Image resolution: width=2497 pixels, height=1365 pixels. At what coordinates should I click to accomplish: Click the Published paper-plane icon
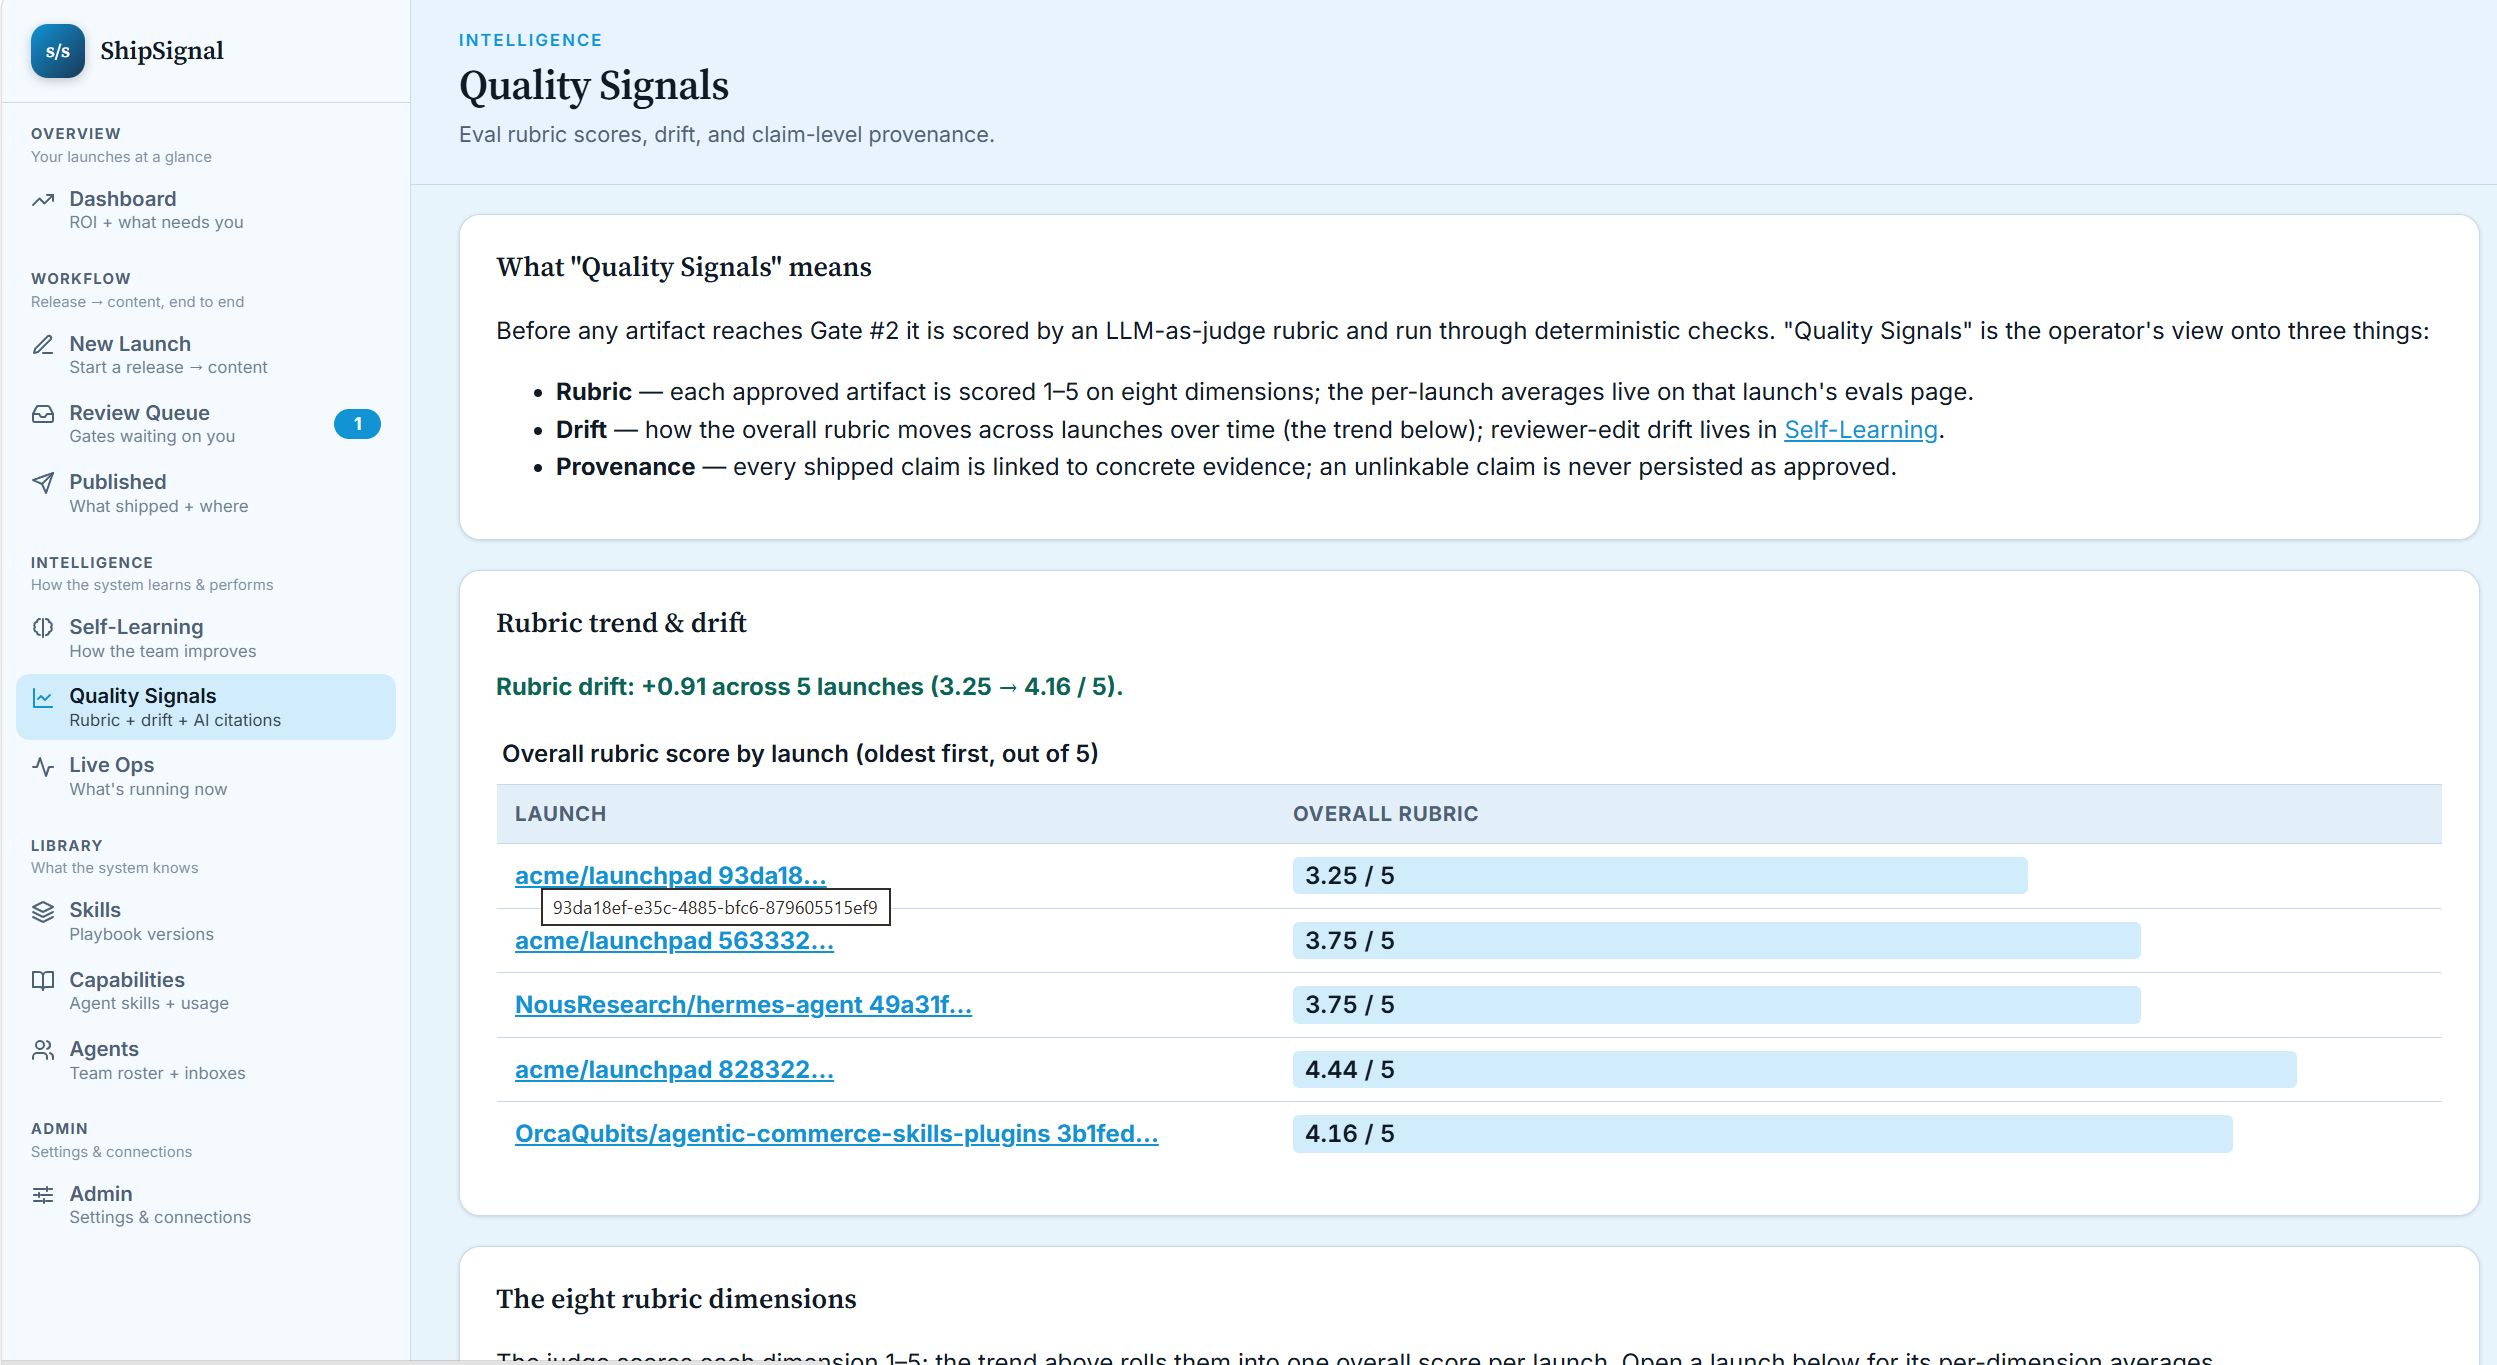pos(43,483)
